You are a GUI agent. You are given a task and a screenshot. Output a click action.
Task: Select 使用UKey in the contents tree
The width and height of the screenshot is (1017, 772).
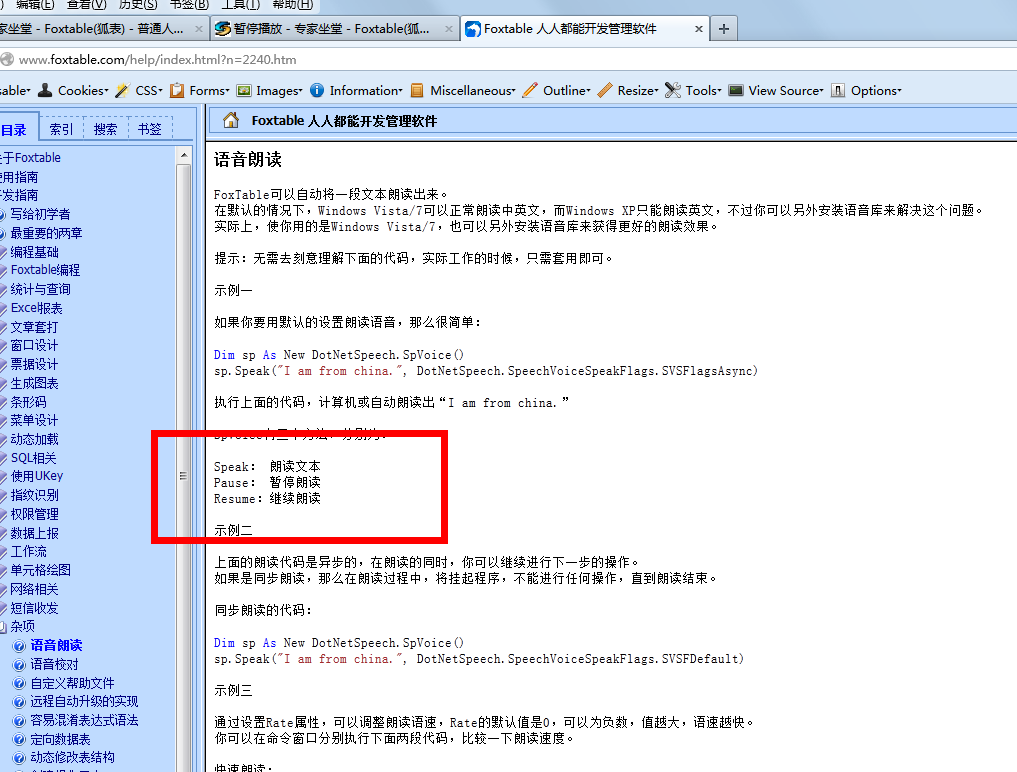coord(37,476)
